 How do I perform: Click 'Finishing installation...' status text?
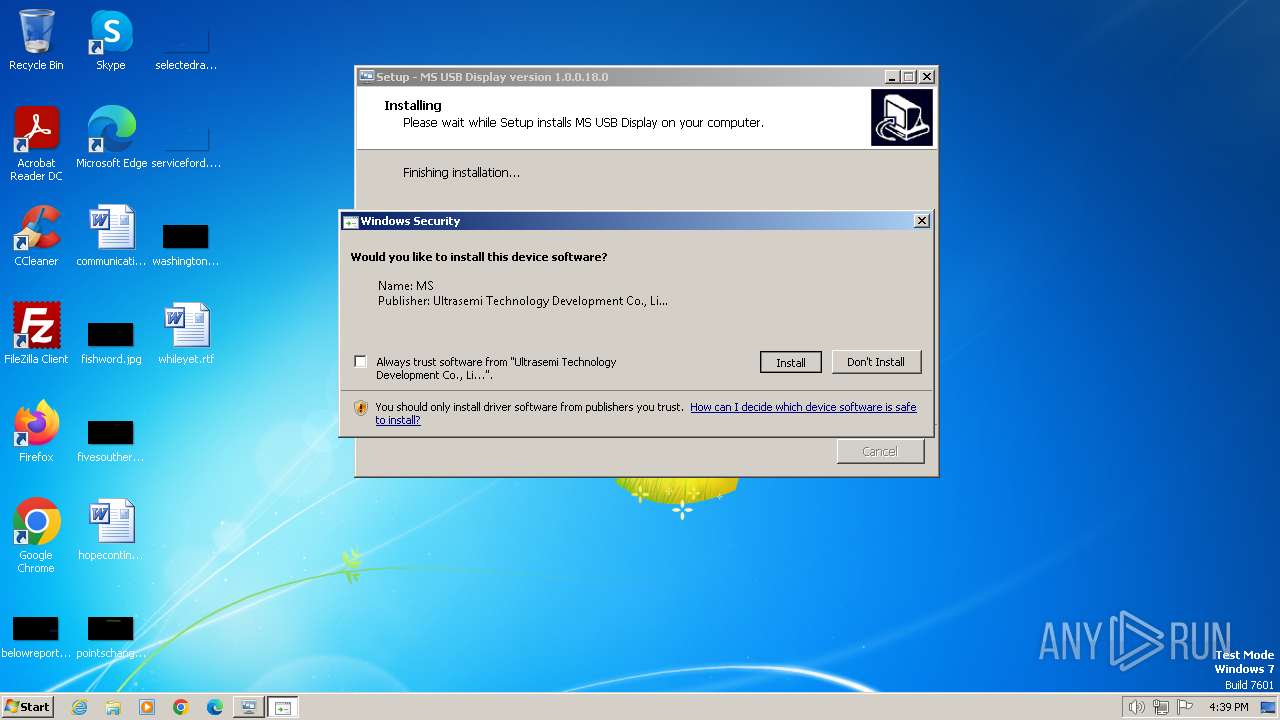tap(461, 173)
